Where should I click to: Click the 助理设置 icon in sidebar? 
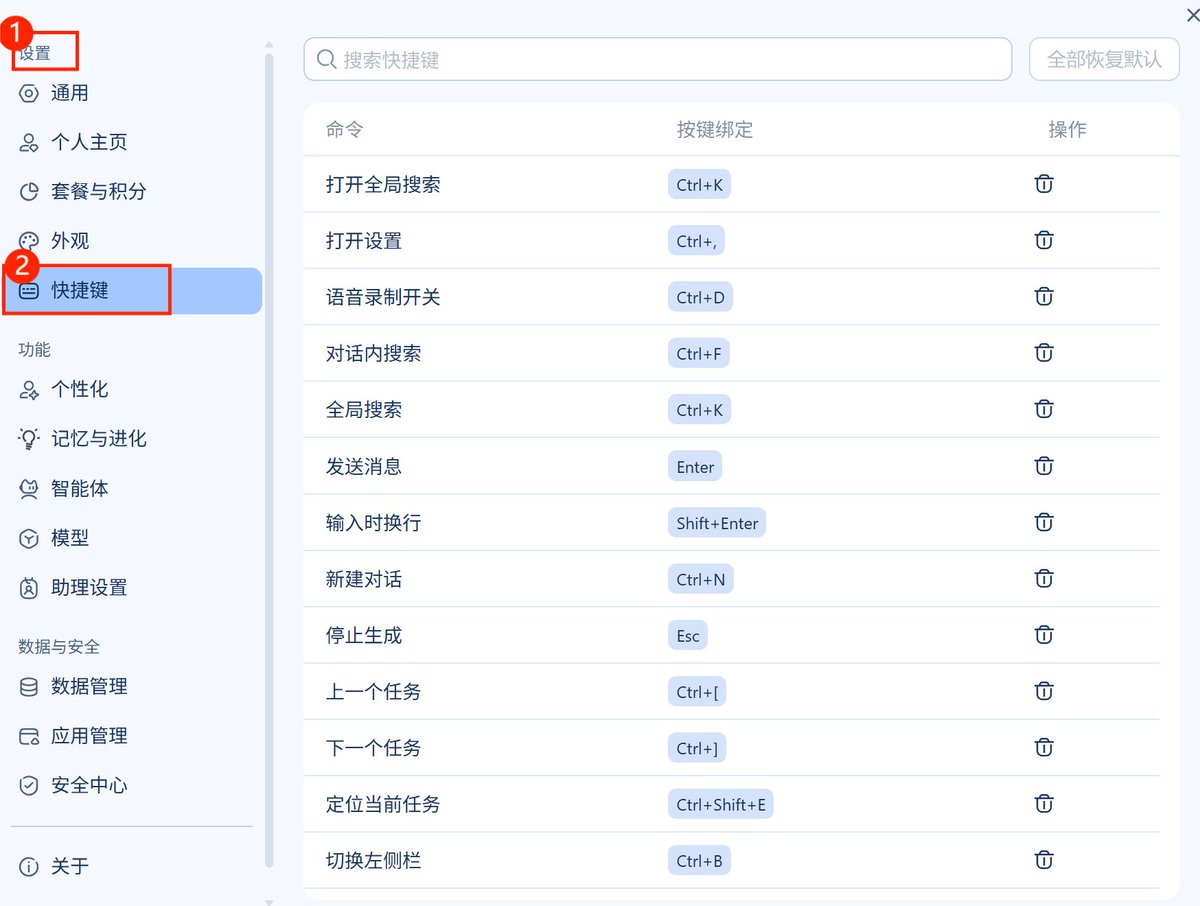[x=29, y=588]
